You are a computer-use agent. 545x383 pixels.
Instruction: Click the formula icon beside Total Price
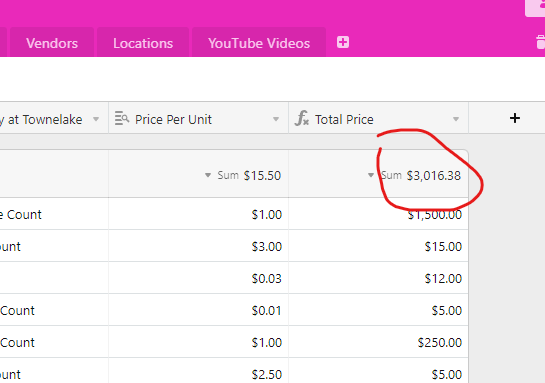pos(302,118)
